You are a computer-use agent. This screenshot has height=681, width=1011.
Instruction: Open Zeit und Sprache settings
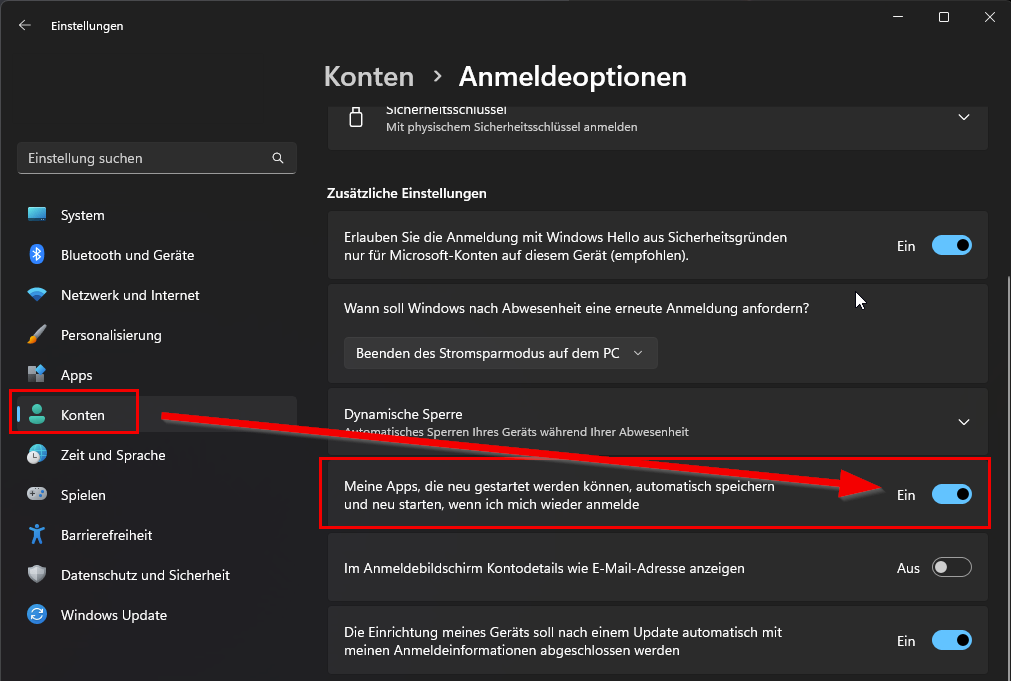pyautogui.click(x=112, y=455)
